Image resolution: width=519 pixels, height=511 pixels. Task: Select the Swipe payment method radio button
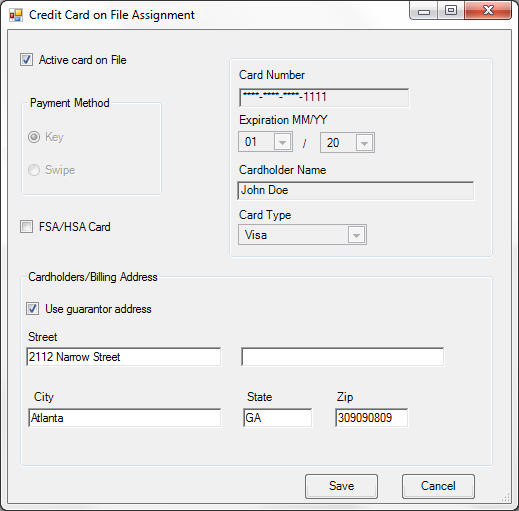[x=34, y=170]
